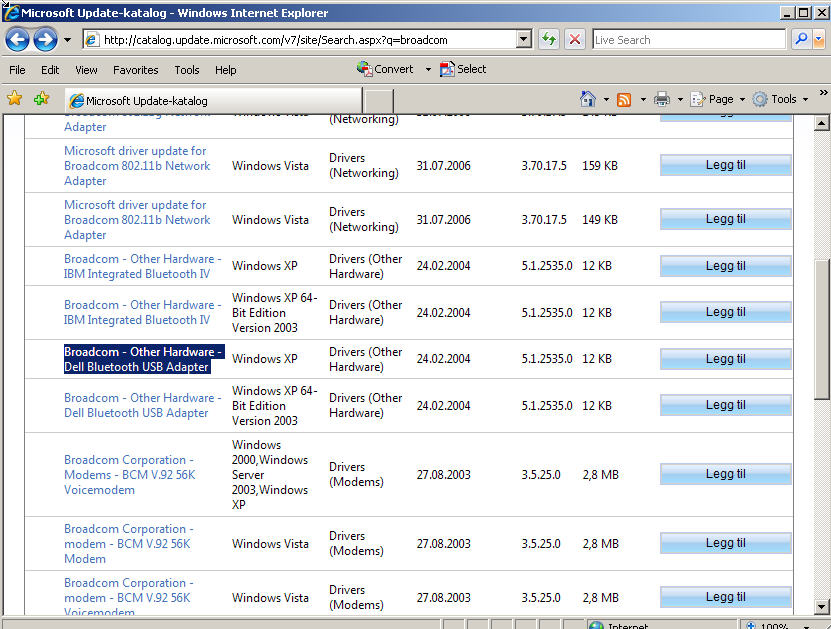The image size is (831, 629).
Task: Click the magnifier Search icon
Action: [801, 40]
